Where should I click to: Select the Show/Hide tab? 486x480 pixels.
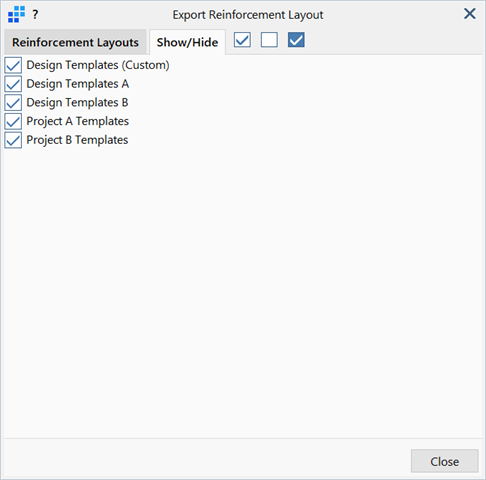coord(187,42)
